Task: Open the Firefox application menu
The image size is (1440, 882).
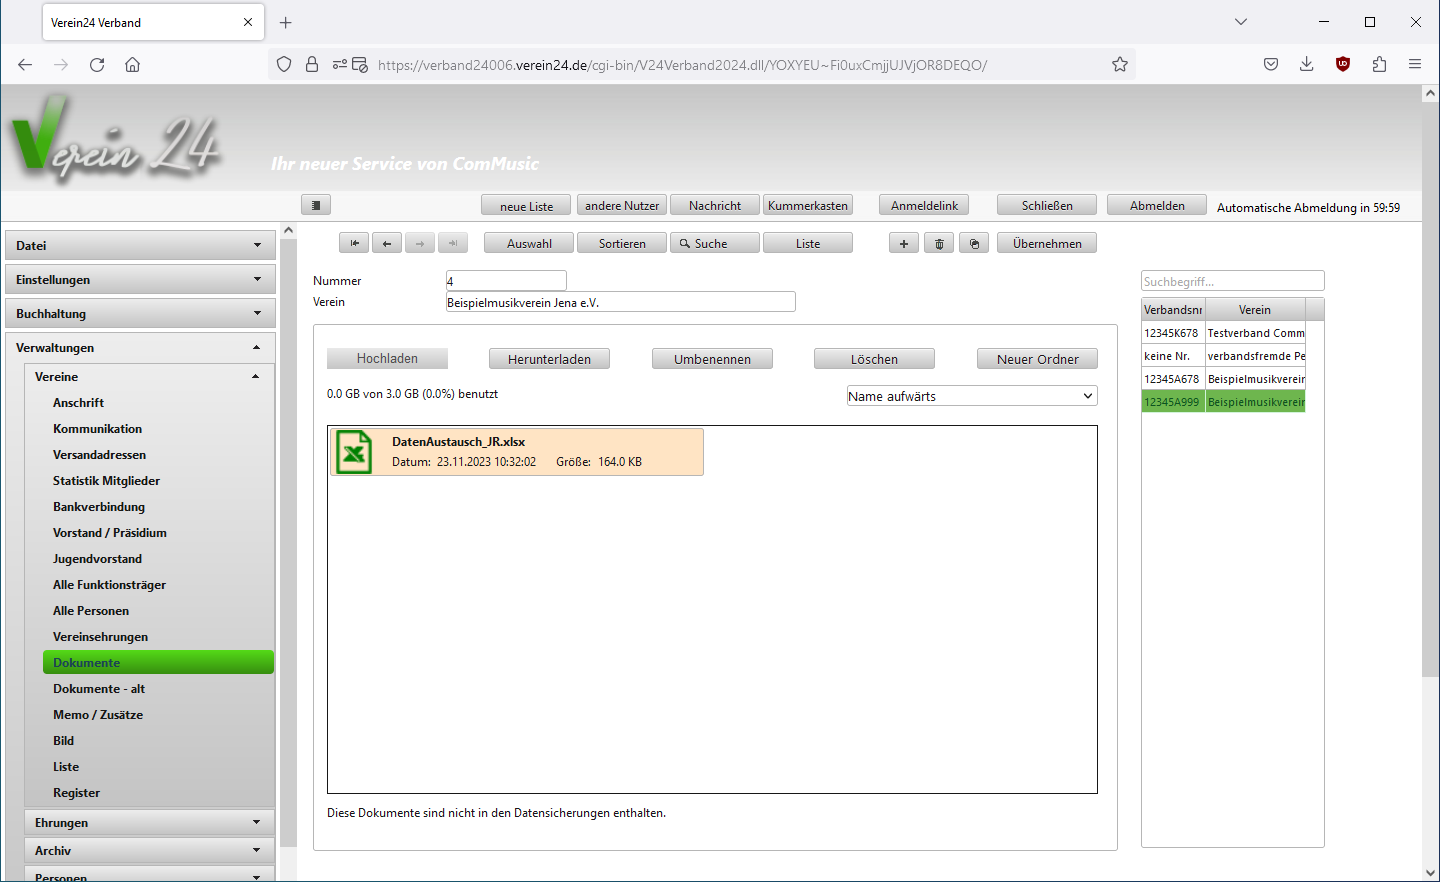Action: (x=1415, y=65)
